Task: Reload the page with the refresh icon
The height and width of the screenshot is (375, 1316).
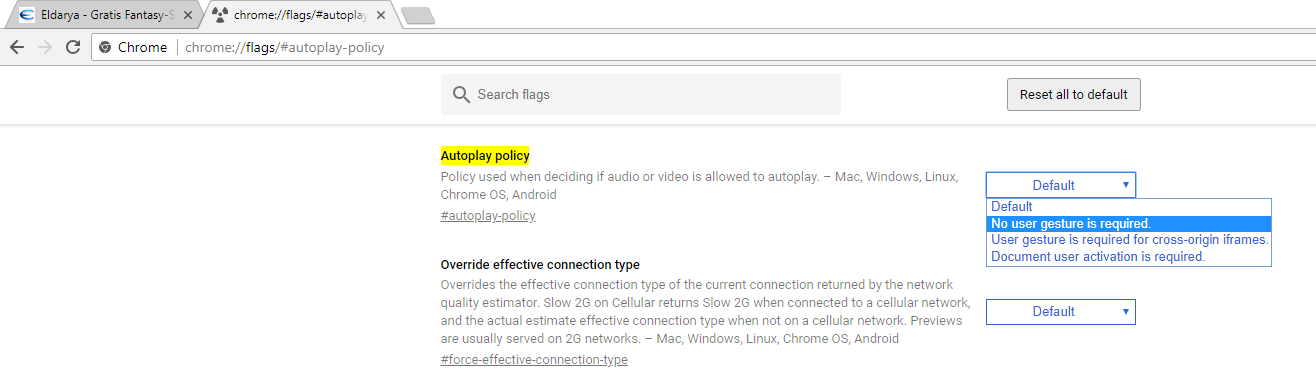Action: click(x=73, y=47)
